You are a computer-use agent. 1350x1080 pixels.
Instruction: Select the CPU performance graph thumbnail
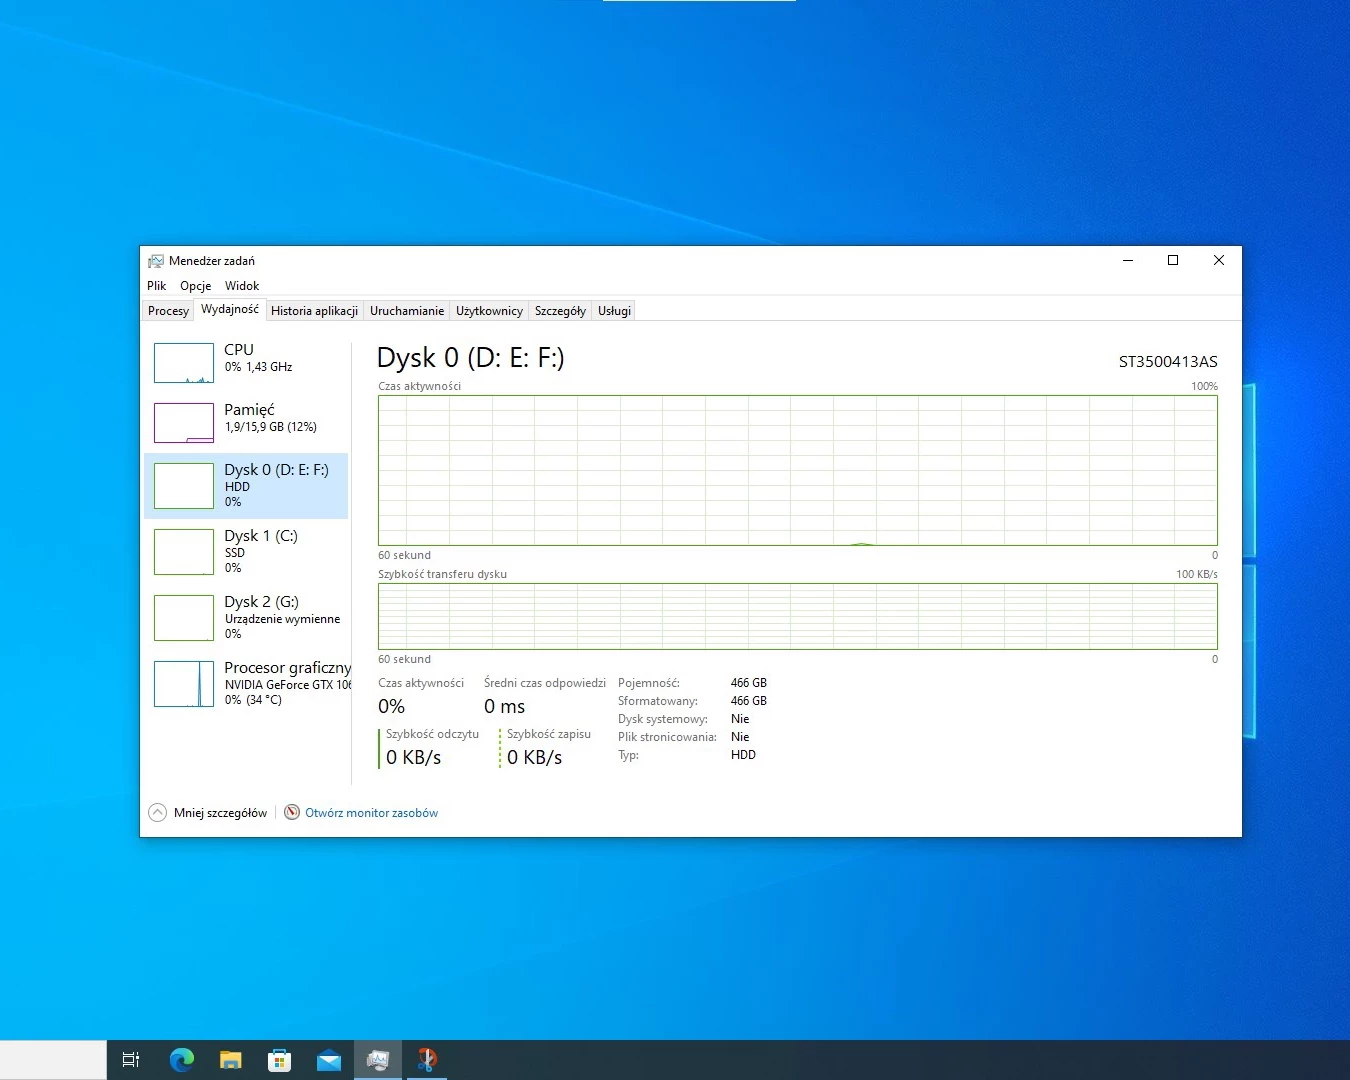(x=184, y=363)
